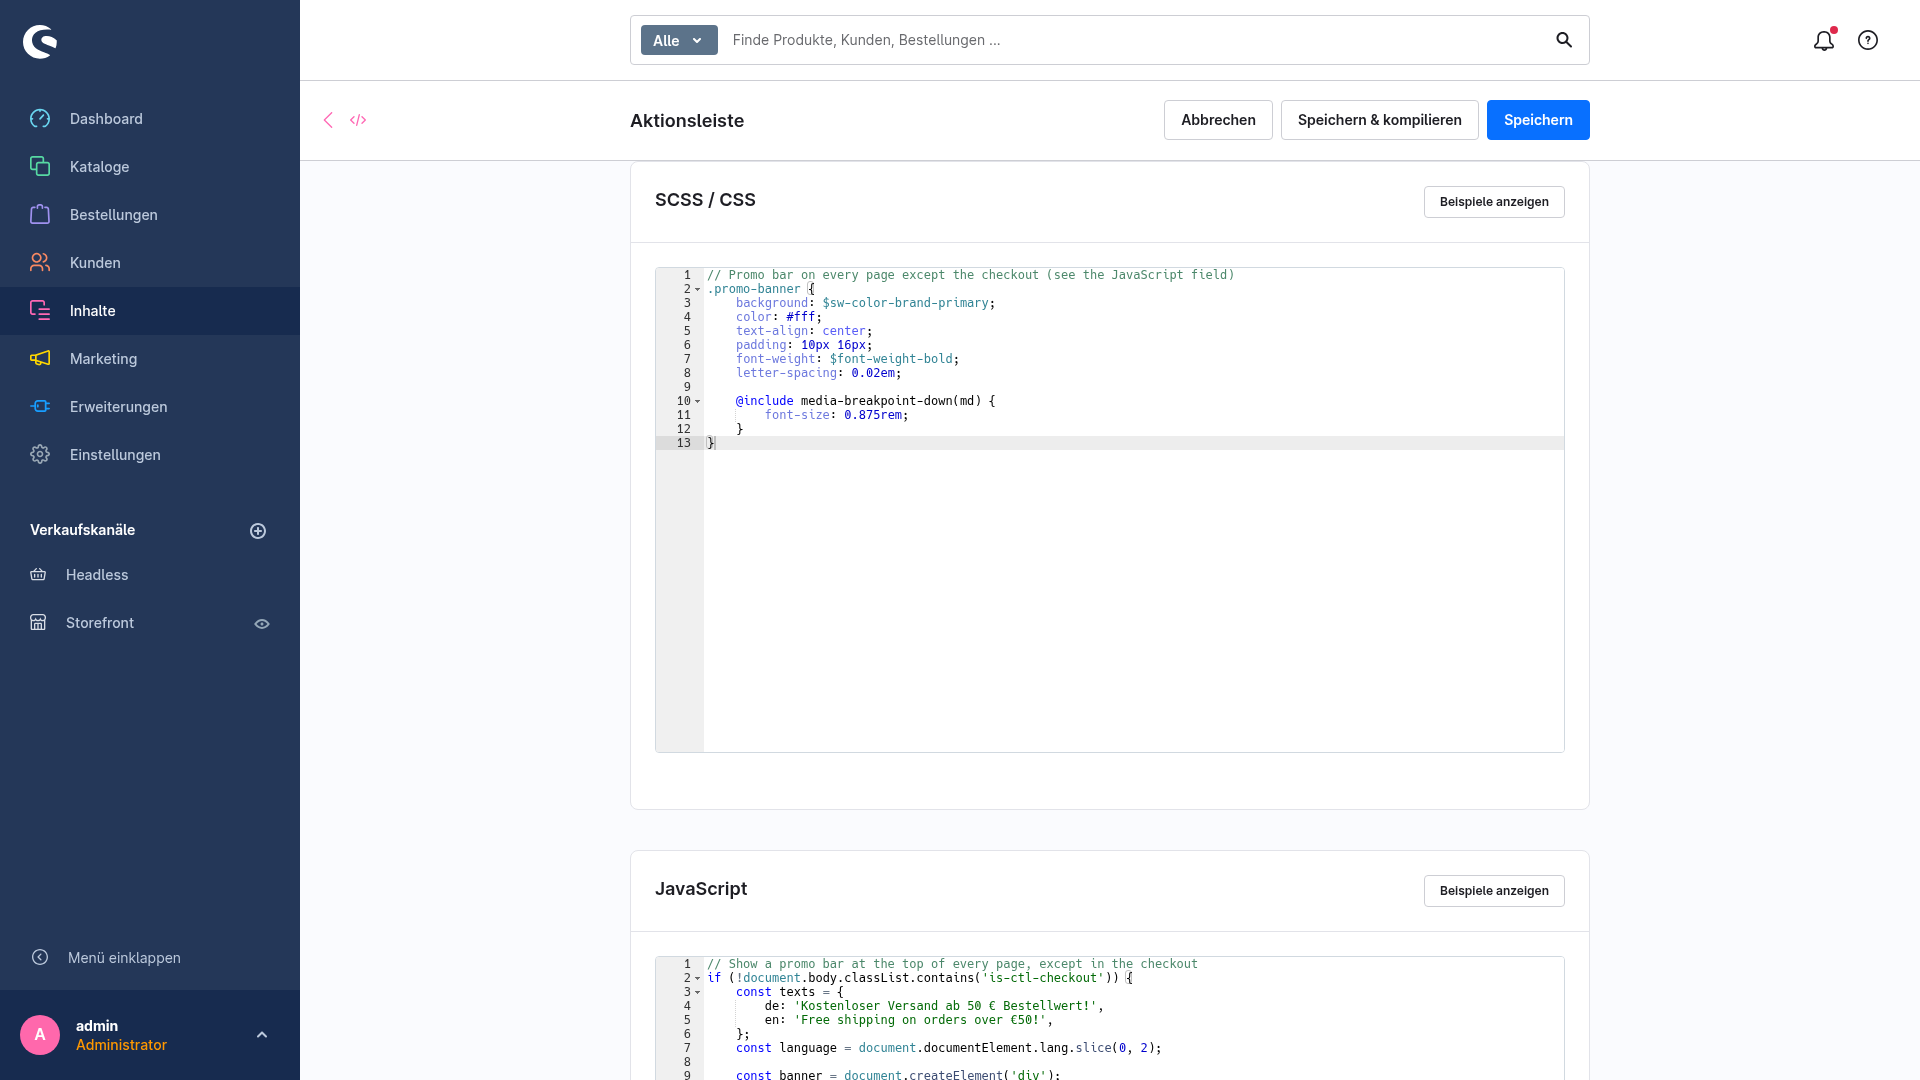Go back with the pink chevron arrow
This screenshot has height=1080, width=1920.
(x=328, y=120)
